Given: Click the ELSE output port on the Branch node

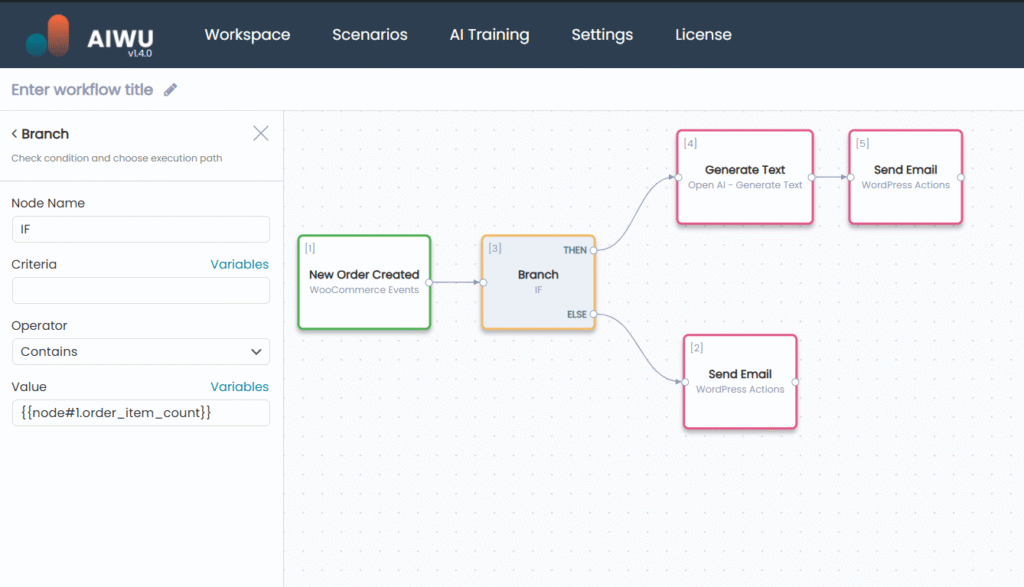Looking at the screenshot, I should (592, 312).
